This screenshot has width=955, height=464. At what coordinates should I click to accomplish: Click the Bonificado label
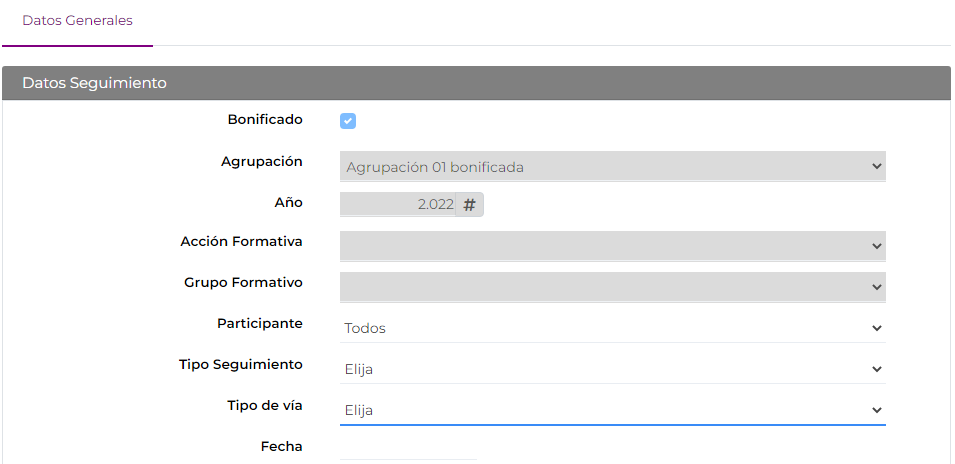tap(265, 120)
